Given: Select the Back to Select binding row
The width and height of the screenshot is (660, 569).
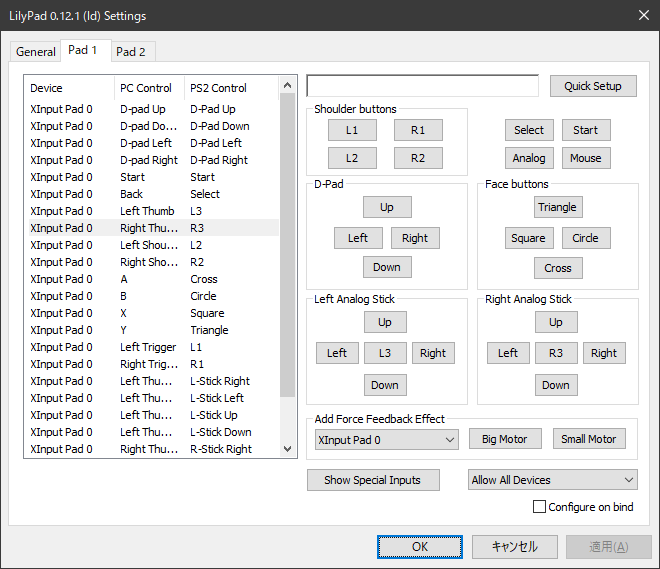Looking at the screenshot, I should pyautogui.click(x=154, y=194).
